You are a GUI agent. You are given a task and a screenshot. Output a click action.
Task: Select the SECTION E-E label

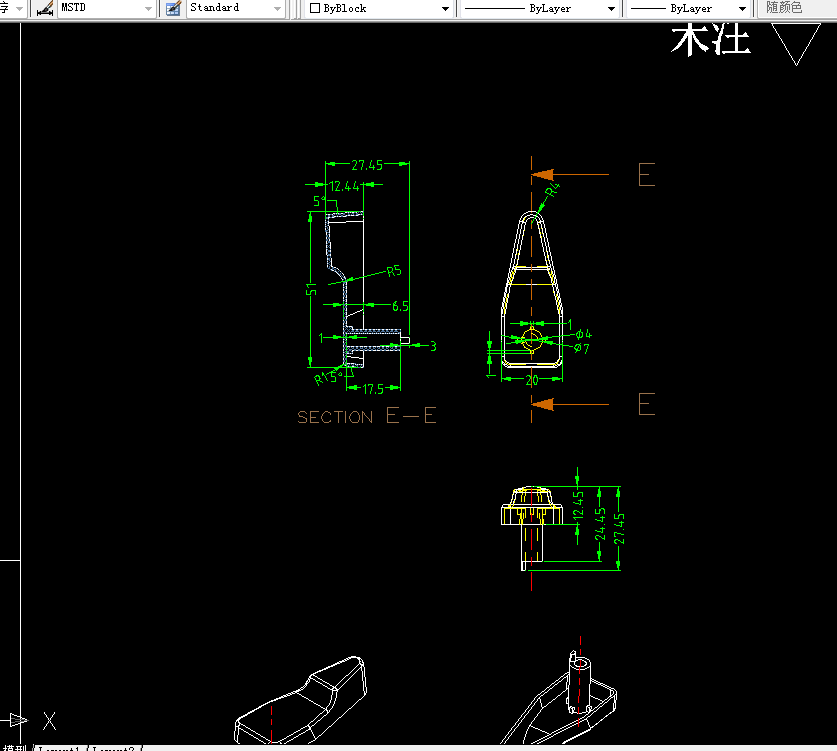pyautogui.click(x=367, y=416)
